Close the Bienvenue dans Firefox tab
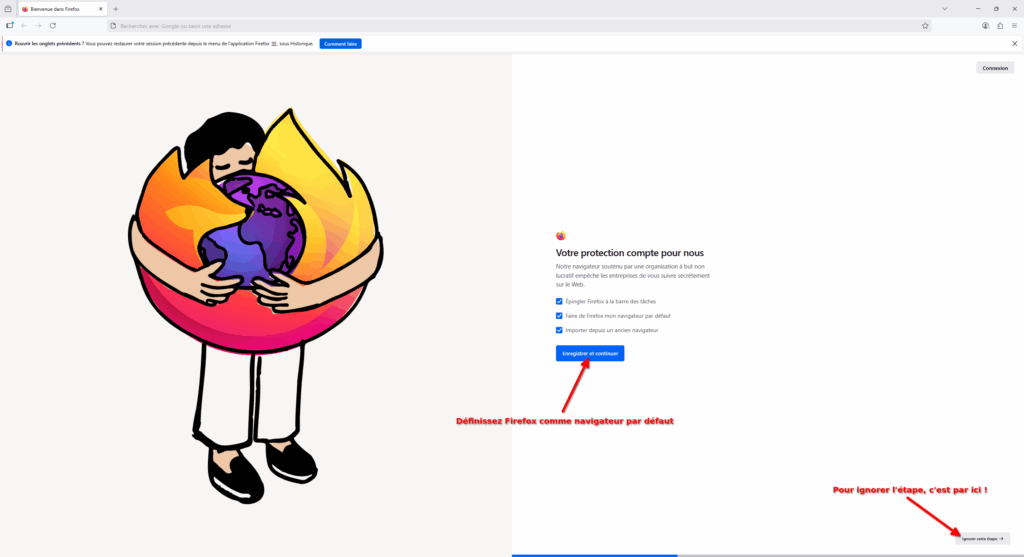 [x=101, y=9]
